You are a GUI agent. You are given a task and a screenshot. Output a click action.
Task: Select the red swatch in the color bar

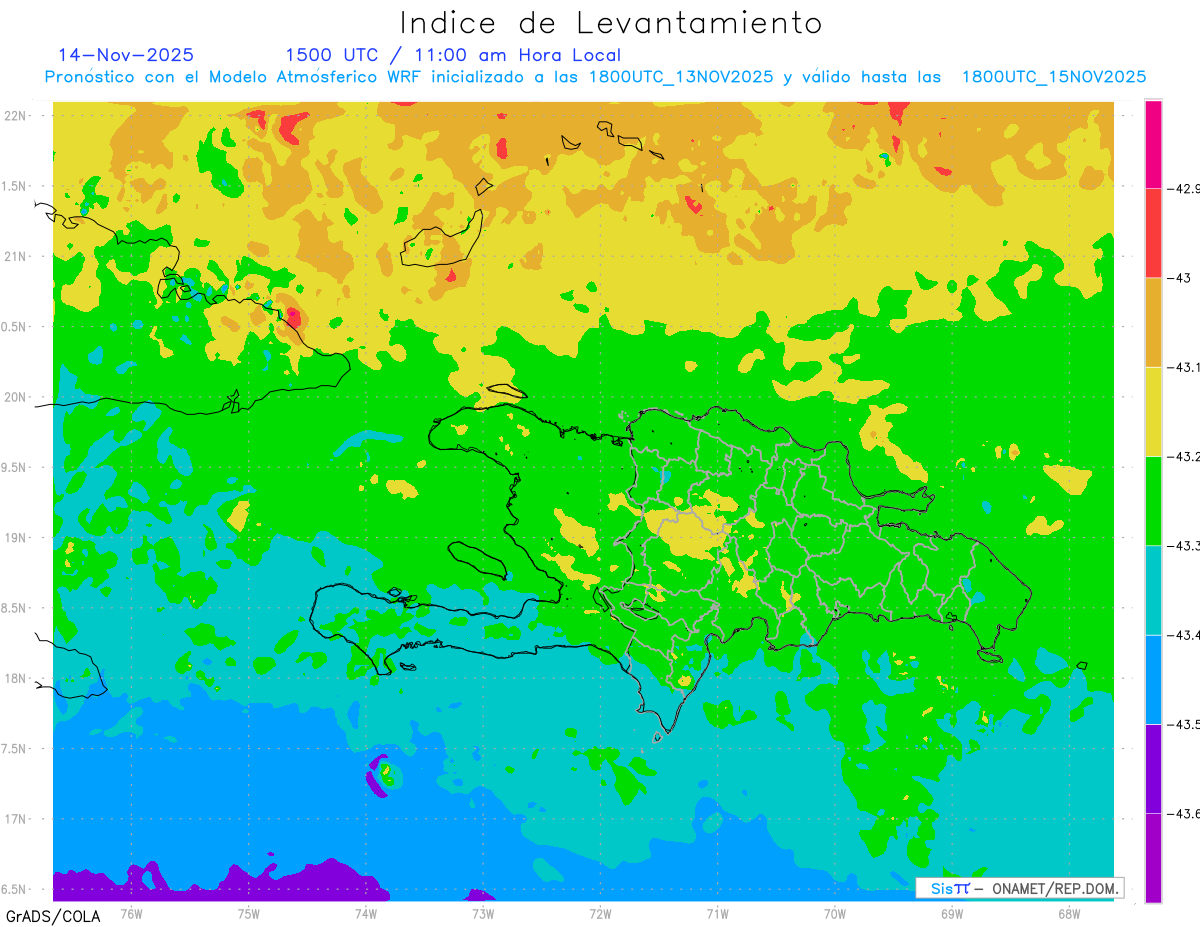[x=1153, y=233]
